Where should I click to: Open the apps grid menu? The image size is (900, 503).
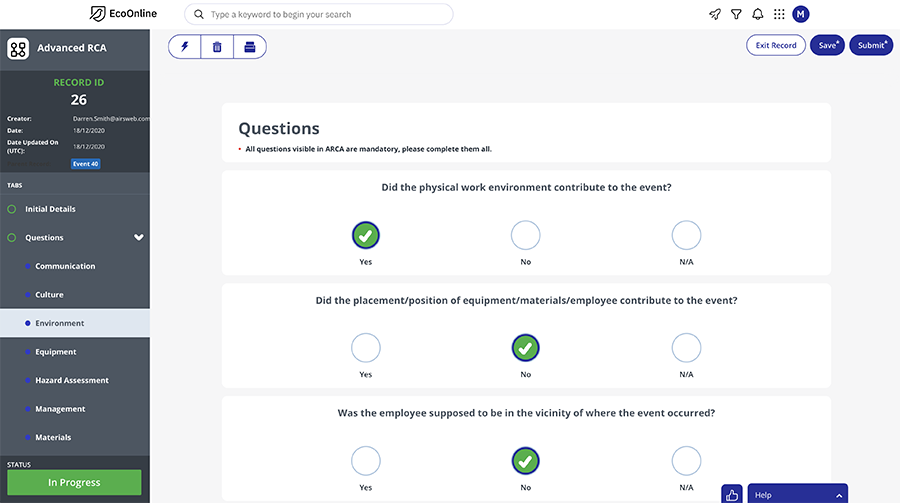(779, 14)
